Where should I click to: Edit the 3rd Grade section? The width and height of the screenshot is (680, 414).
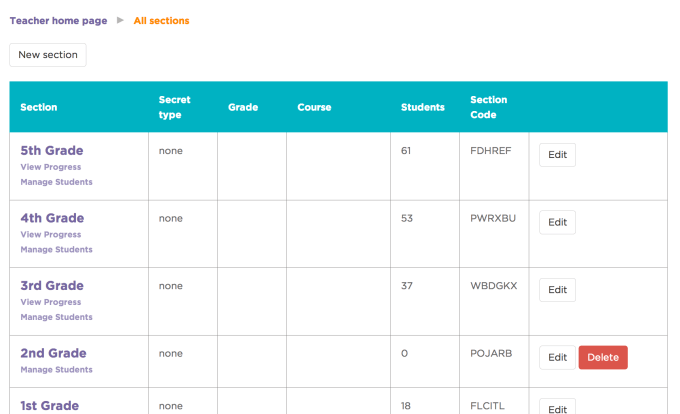[557, 290]
